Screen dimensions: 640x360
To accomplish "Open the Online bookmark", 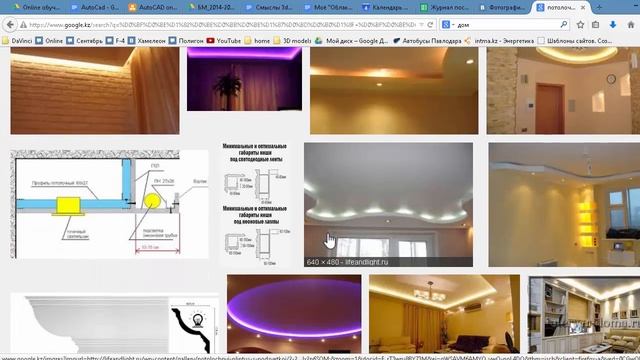I will coord(49,40).
